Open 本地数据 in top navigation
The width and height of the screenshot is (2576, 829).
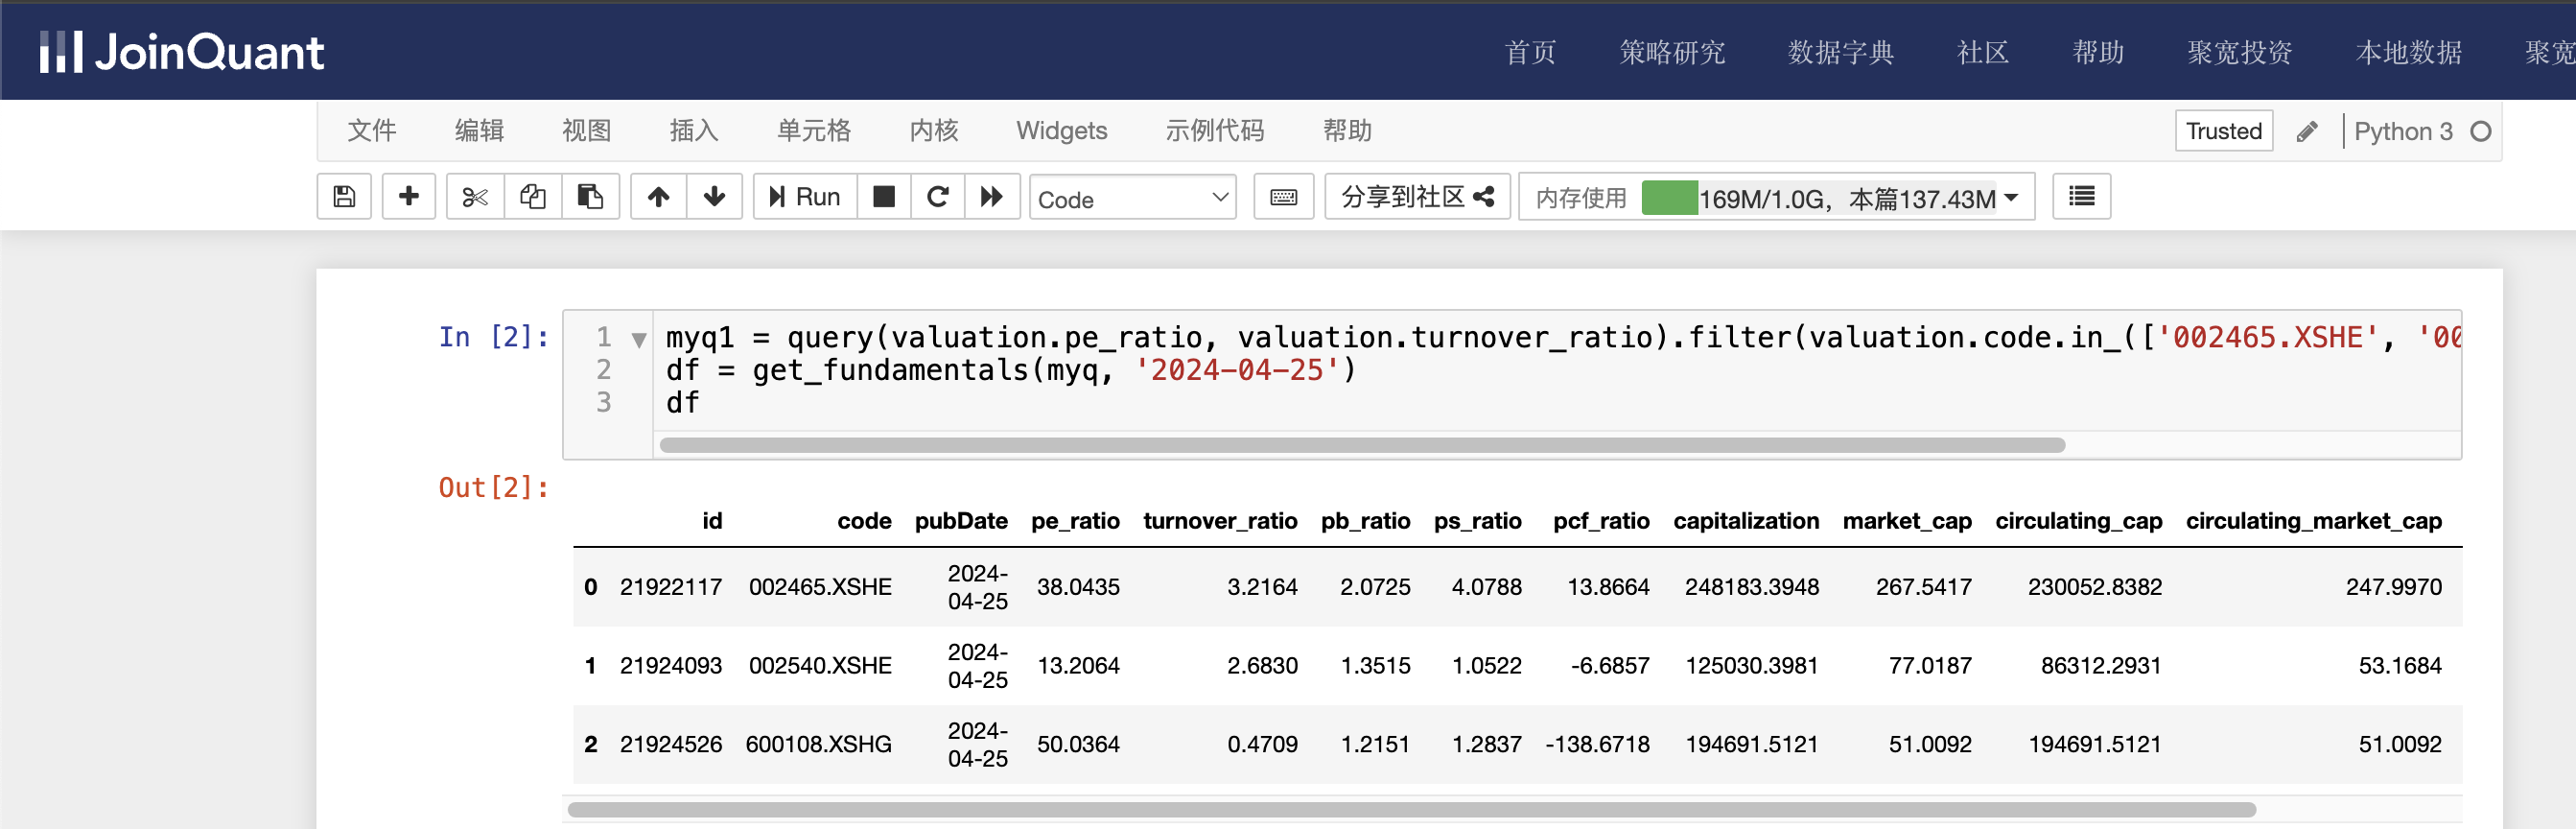click(2408, 52)
